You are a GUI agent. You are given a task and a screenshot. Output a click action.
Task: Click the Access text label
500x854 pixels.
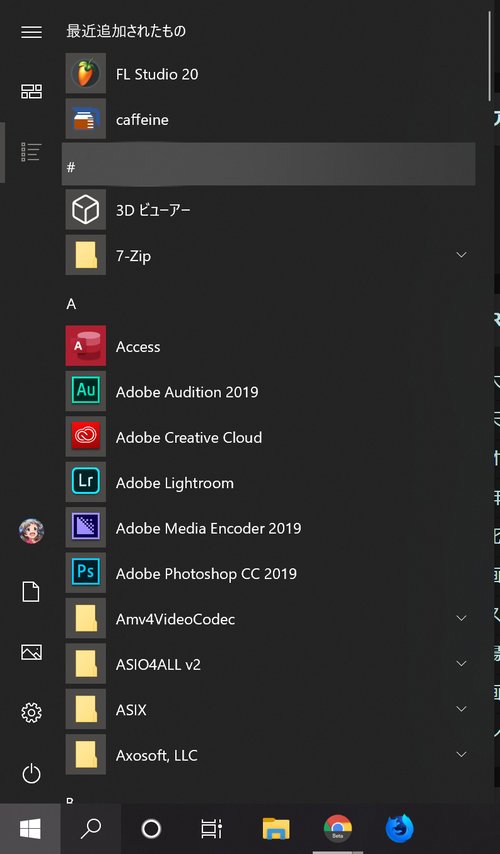pyautogui.click(x=138, y=347)
